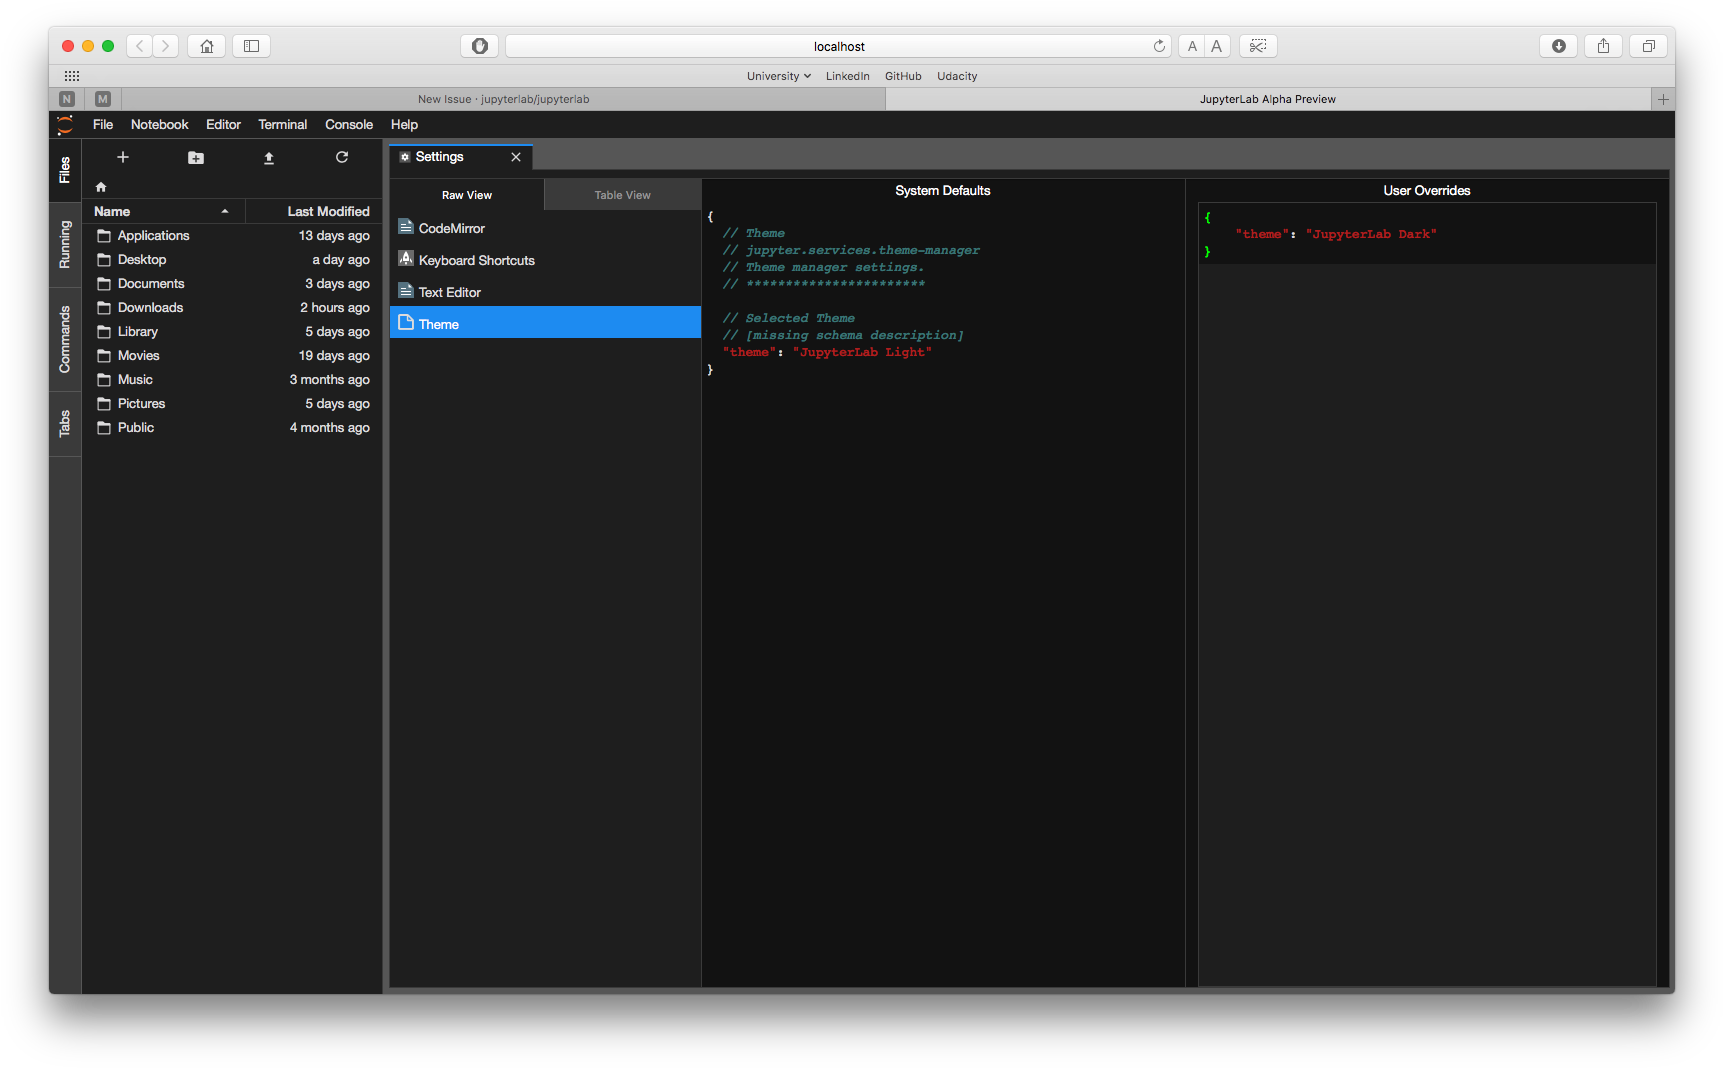Create a new launcher with the plus icon
Viewport: 1723px width, 1068px height.
122,157
